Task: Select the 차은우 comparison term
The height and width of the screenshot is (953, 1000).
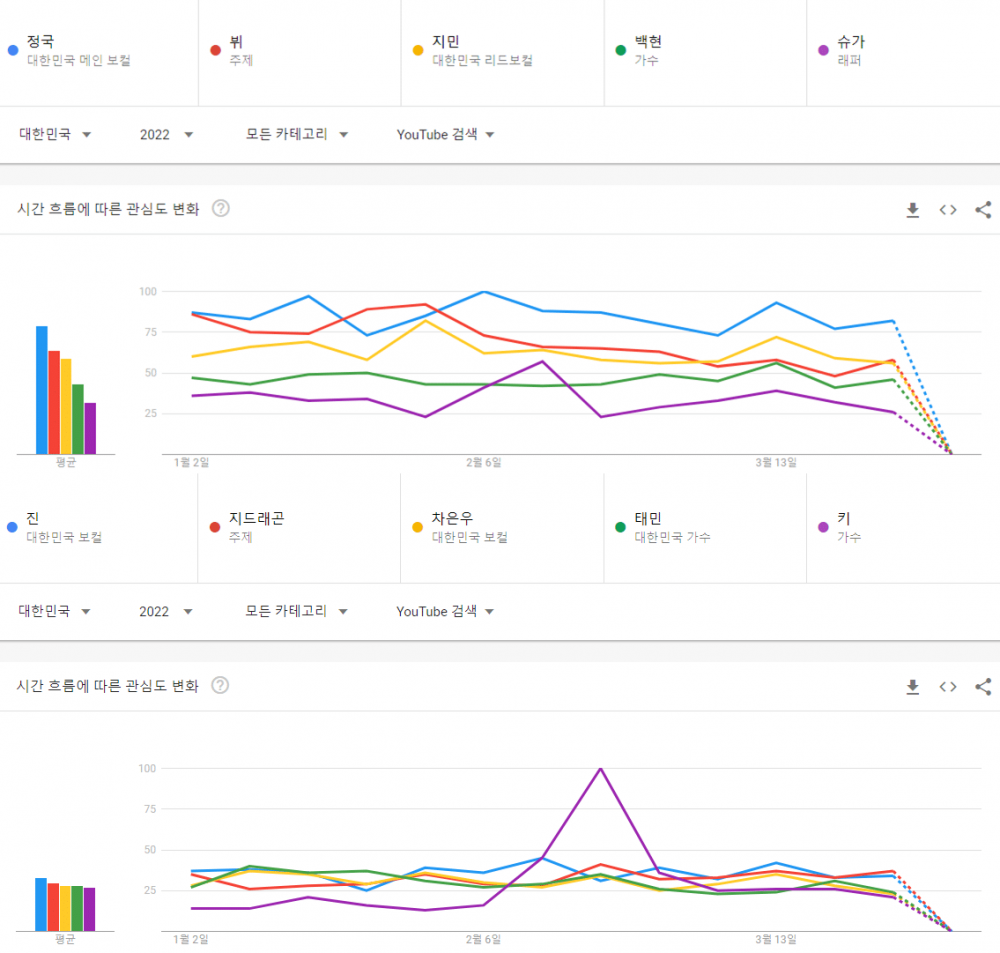Action: (452, 519)
